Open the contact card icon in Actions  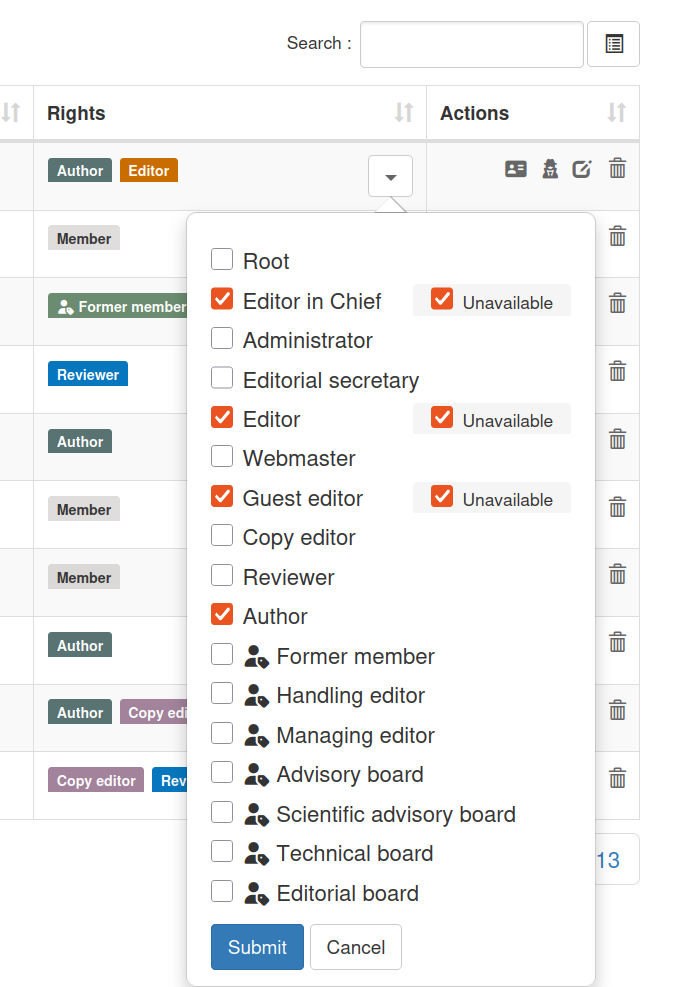pos(516,169)
